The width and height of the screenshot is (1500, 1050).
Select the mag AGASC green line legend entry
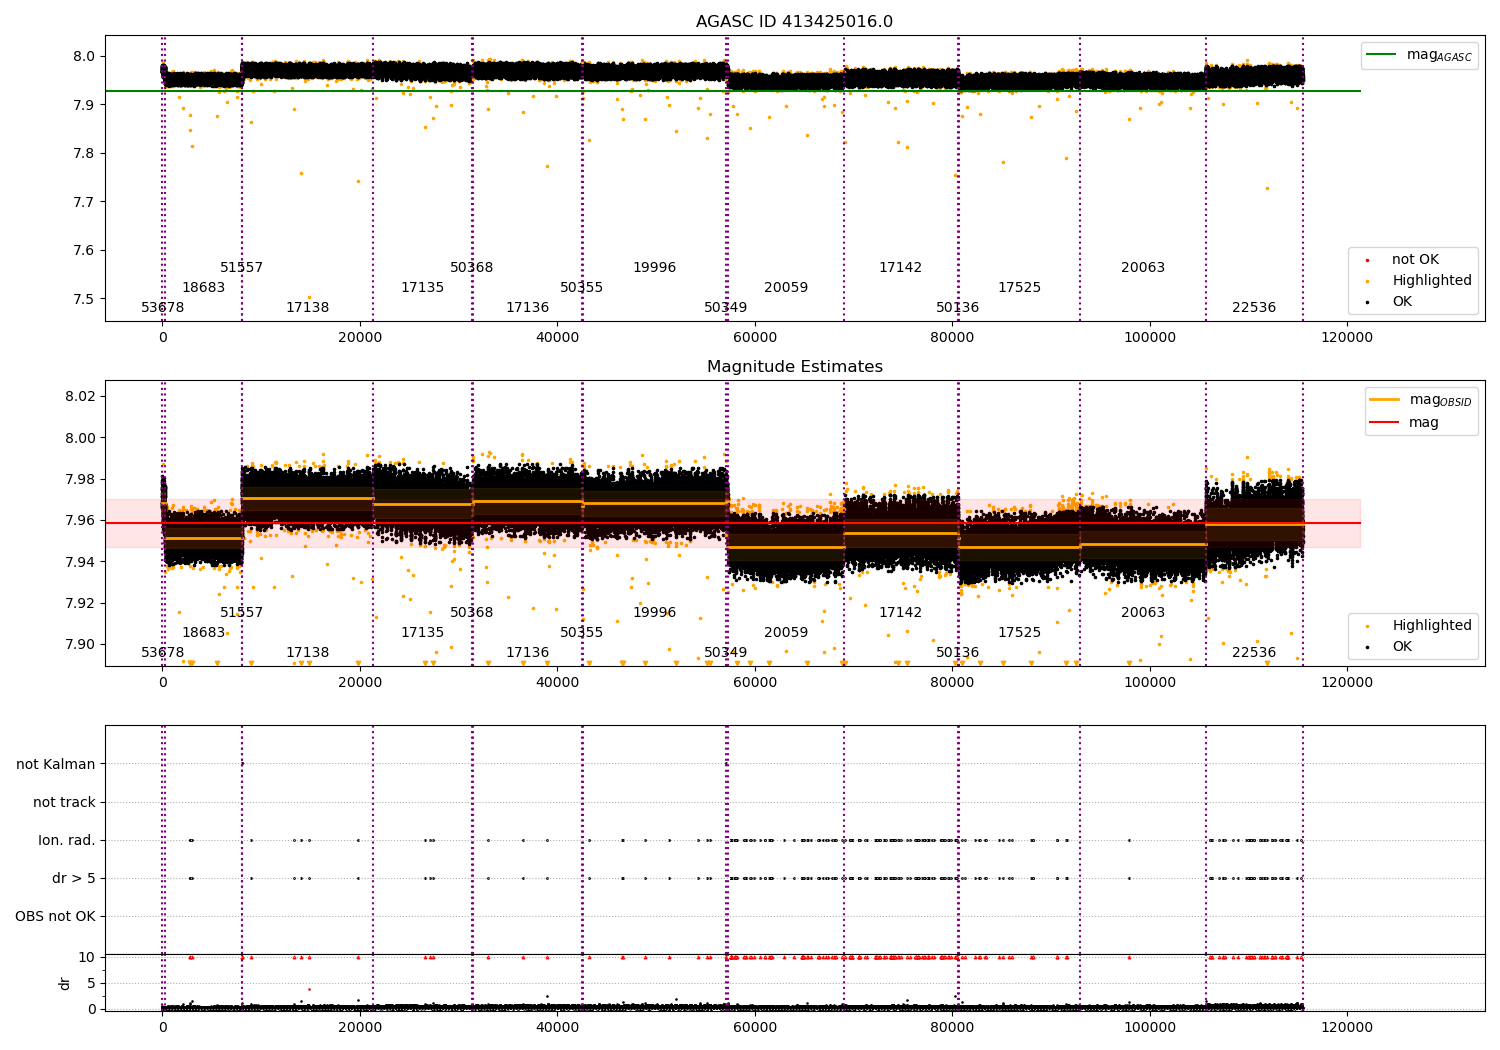(x=1419, y=55)
